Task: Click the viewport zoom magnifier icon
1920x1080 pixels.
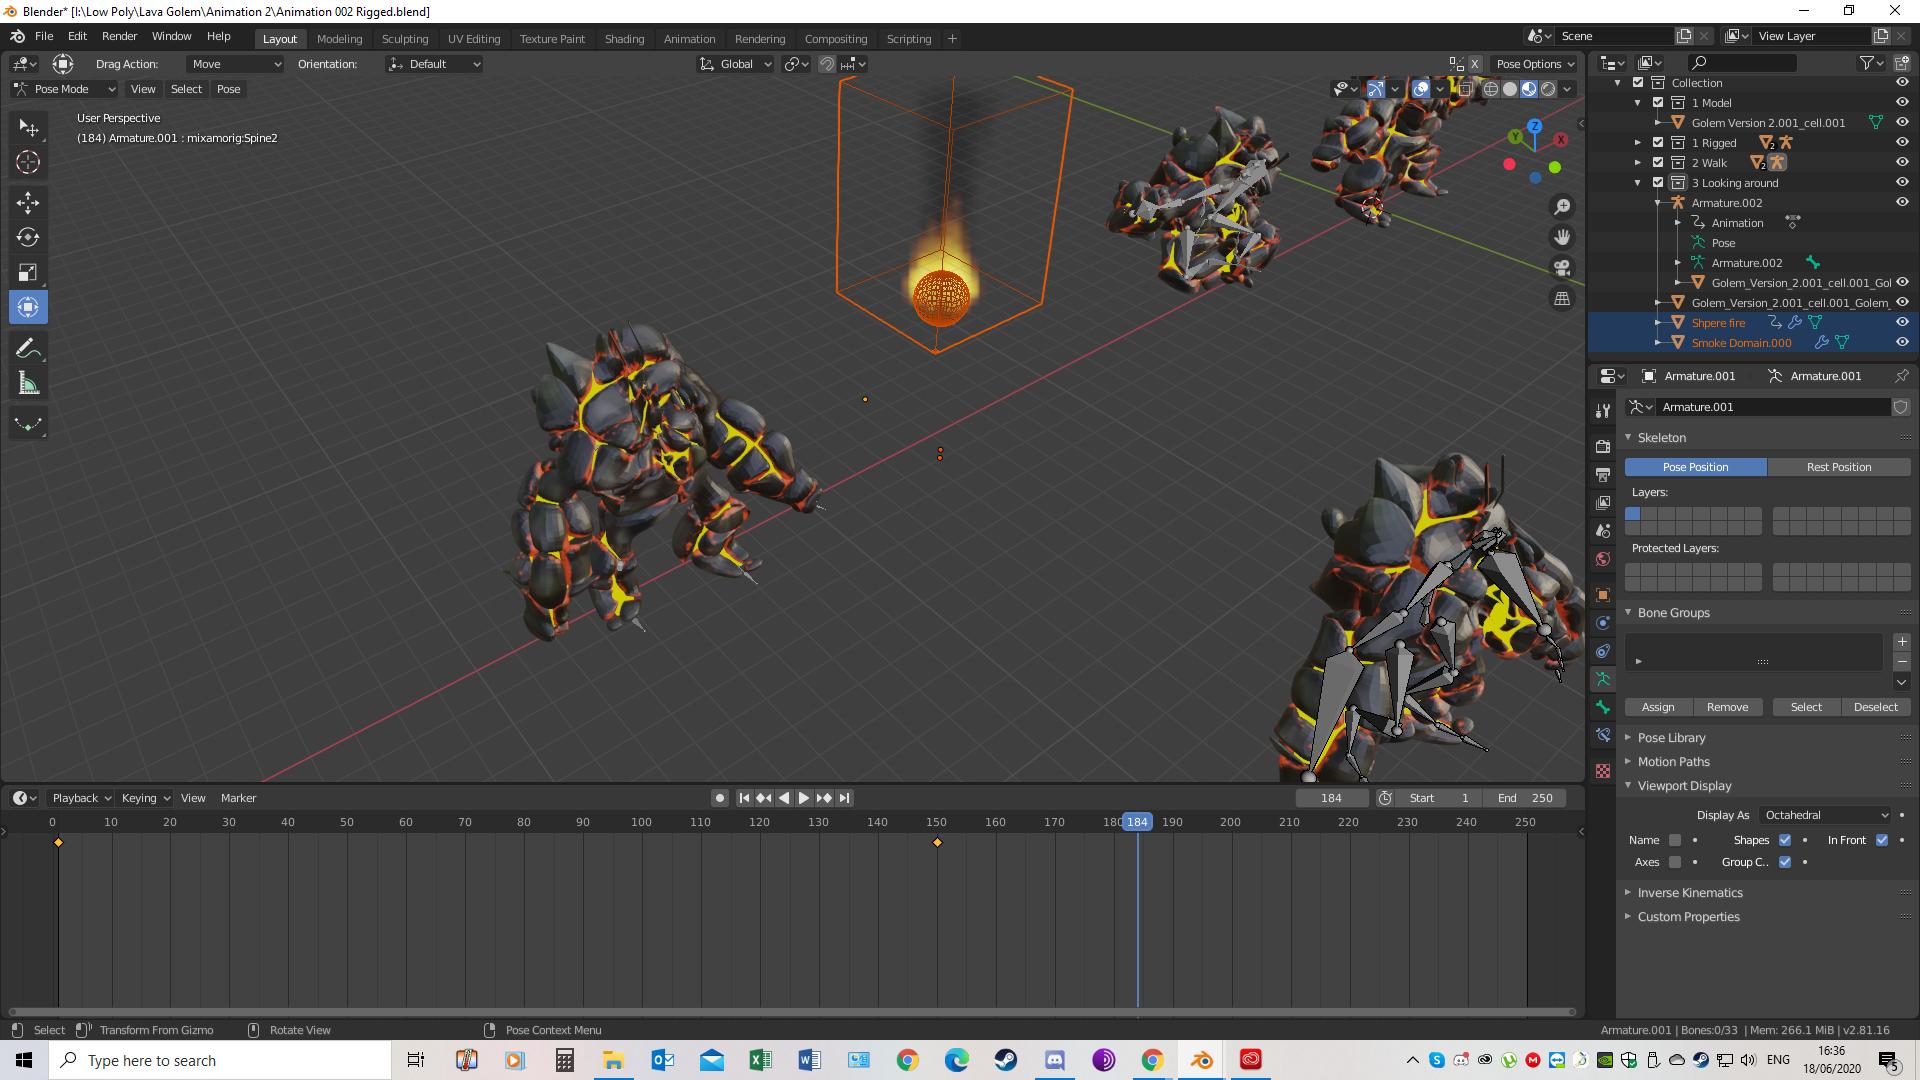Action: click(1562, 207)
